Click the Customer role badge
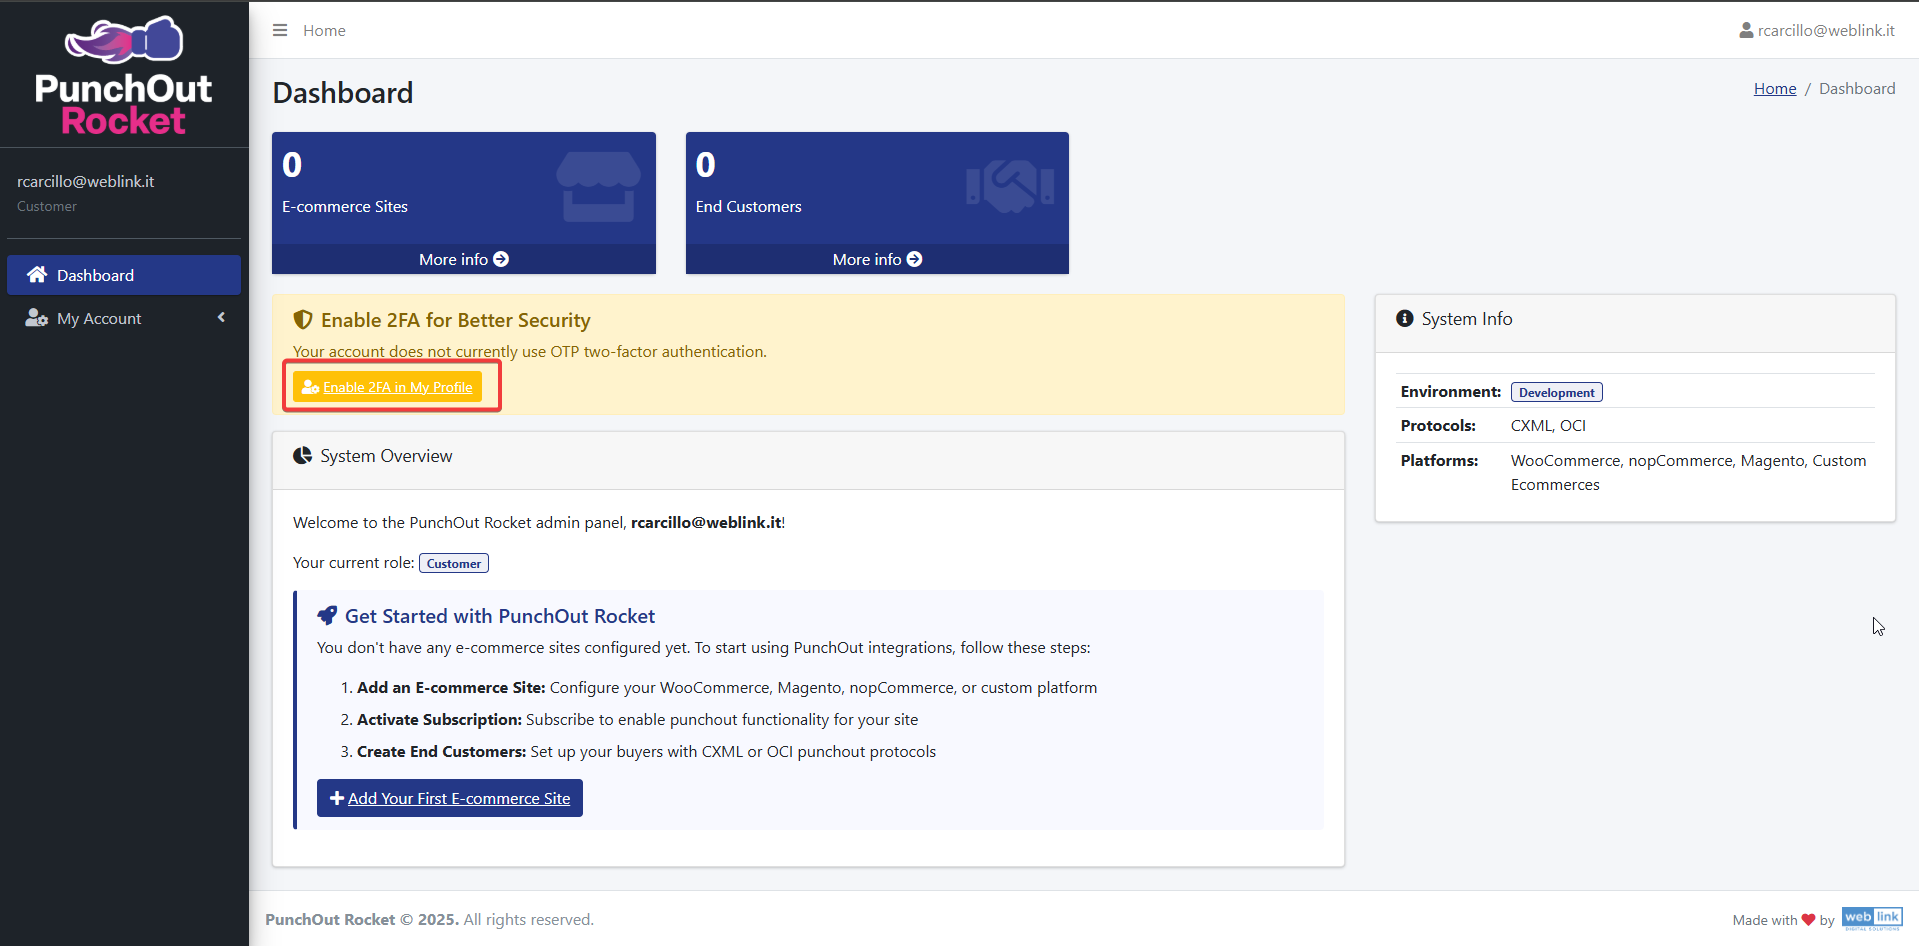Screen dimensions: 1919x946 [453, 564]
